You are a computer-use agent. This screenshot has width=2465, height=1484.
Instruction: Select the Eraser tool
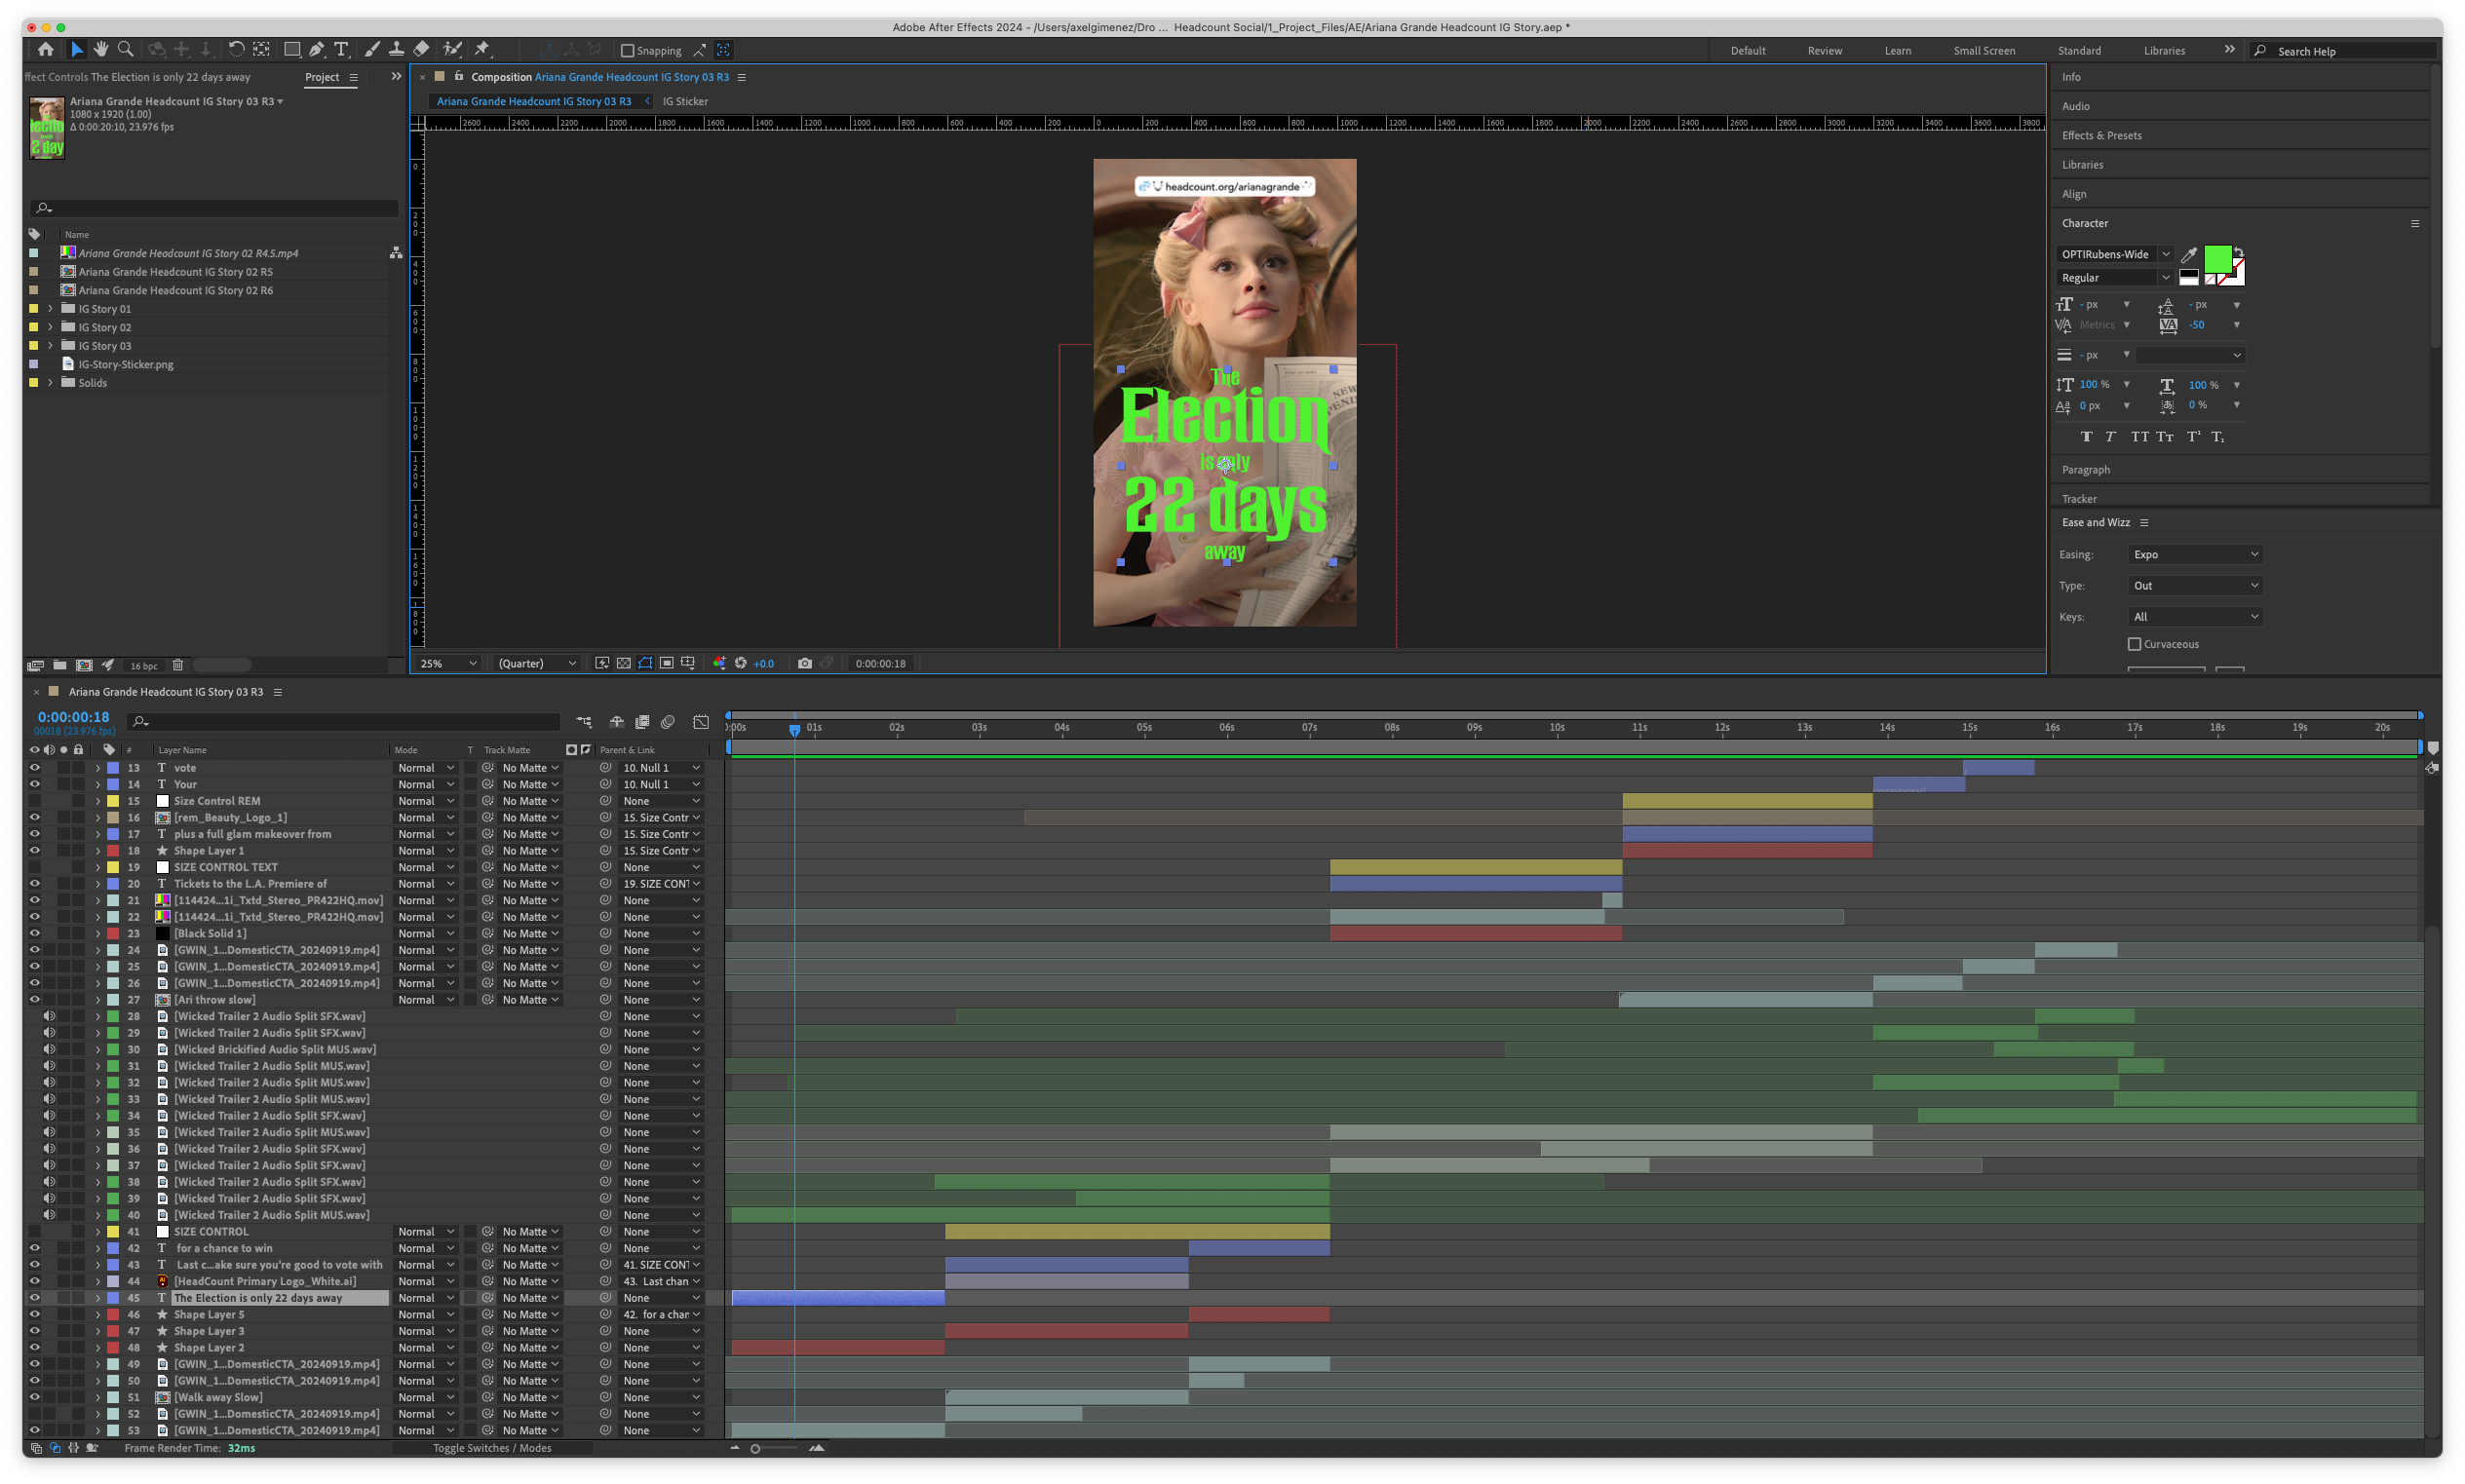[421, 49]
